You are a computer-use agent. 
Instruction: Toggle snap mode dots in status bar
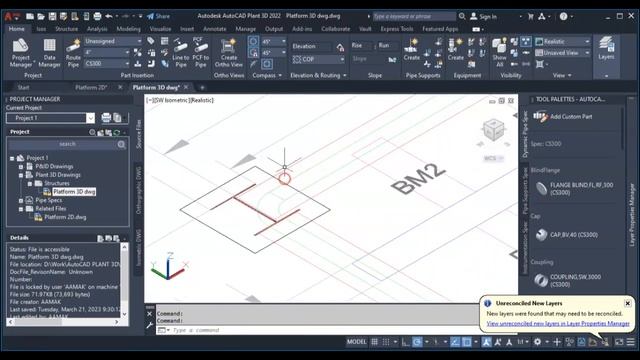tap(386, 342)
